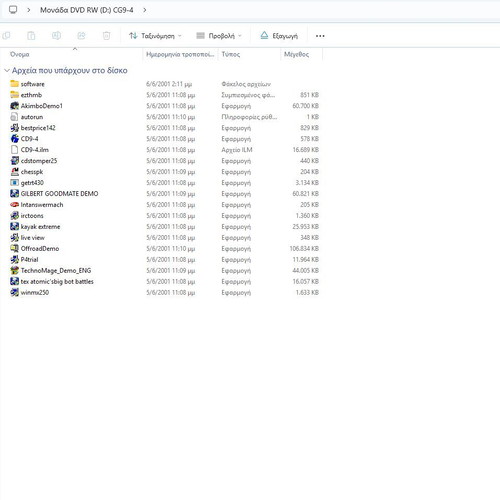
Task: Click the file name 'P4trial'
Action: (29, 260)
